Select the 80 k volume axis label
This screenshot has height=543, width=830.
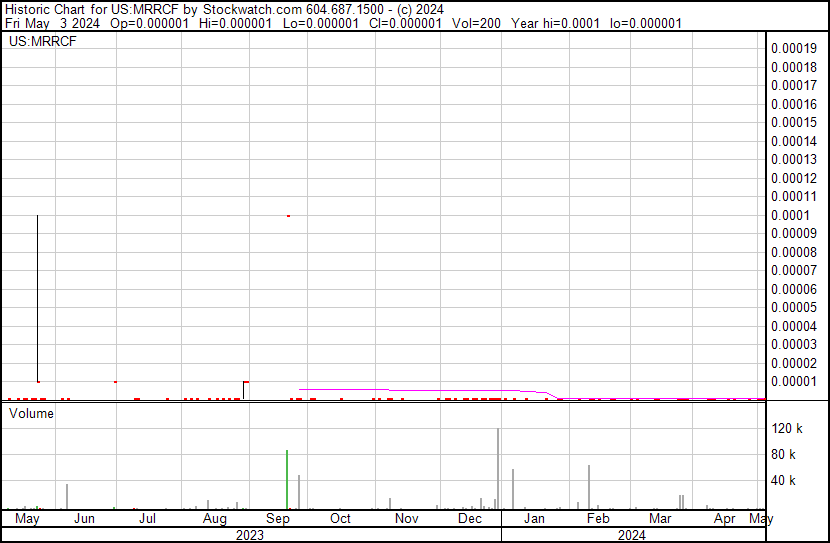783,454
